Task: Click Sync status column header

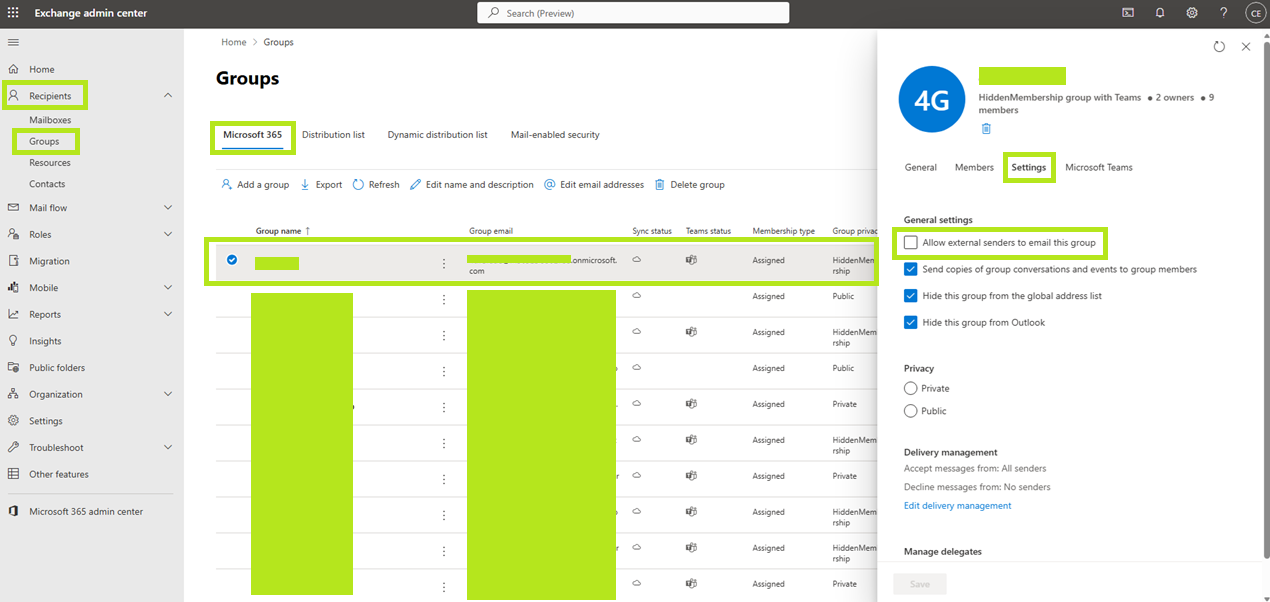Action: coord(652,231)
